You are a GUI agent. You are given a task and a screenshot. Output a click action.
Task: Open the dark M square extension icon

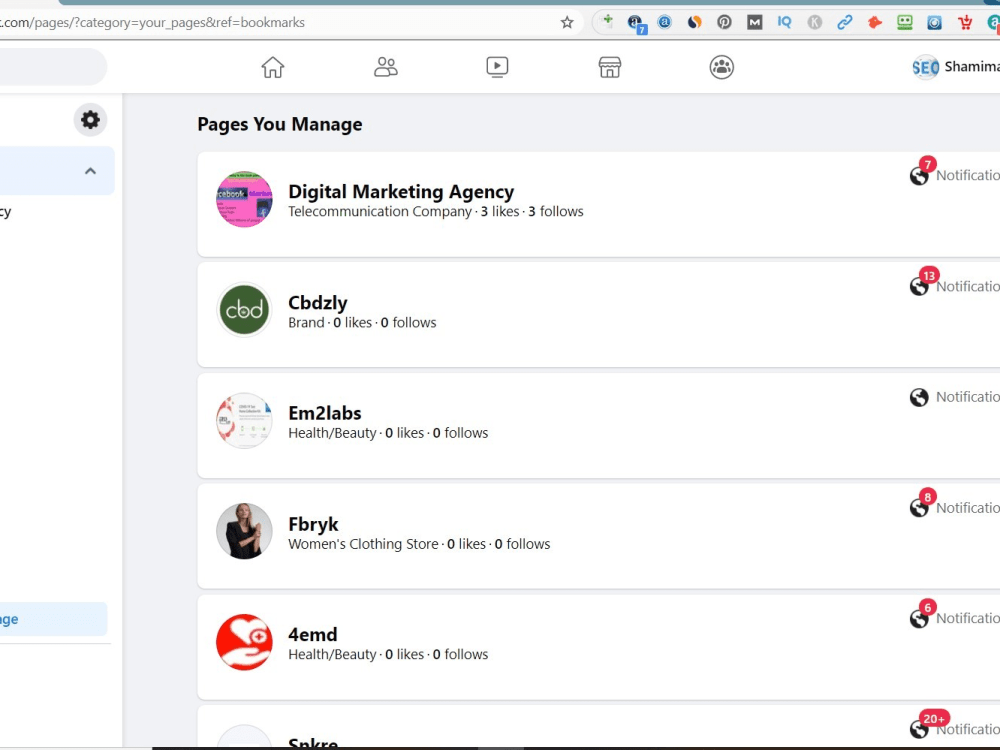[x=754, y=22]
